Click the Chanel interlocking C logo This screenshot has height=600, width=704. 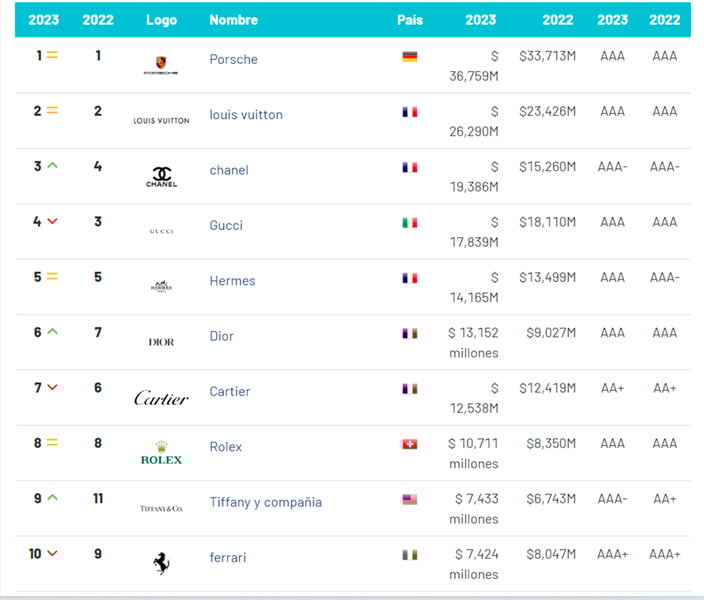[161, 175]
